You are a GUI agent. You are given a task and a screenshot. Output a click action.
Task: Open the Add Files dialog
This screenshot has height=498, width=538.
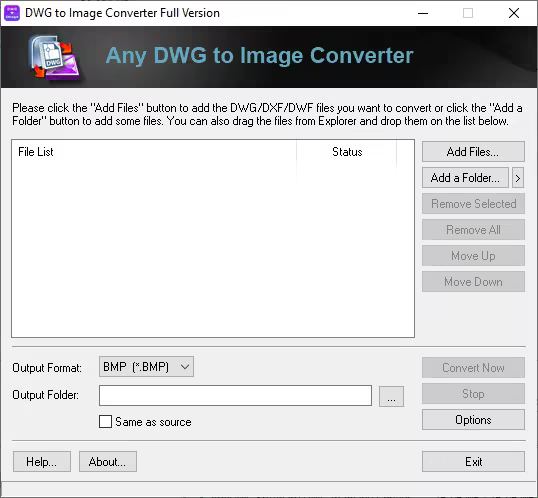473,152
